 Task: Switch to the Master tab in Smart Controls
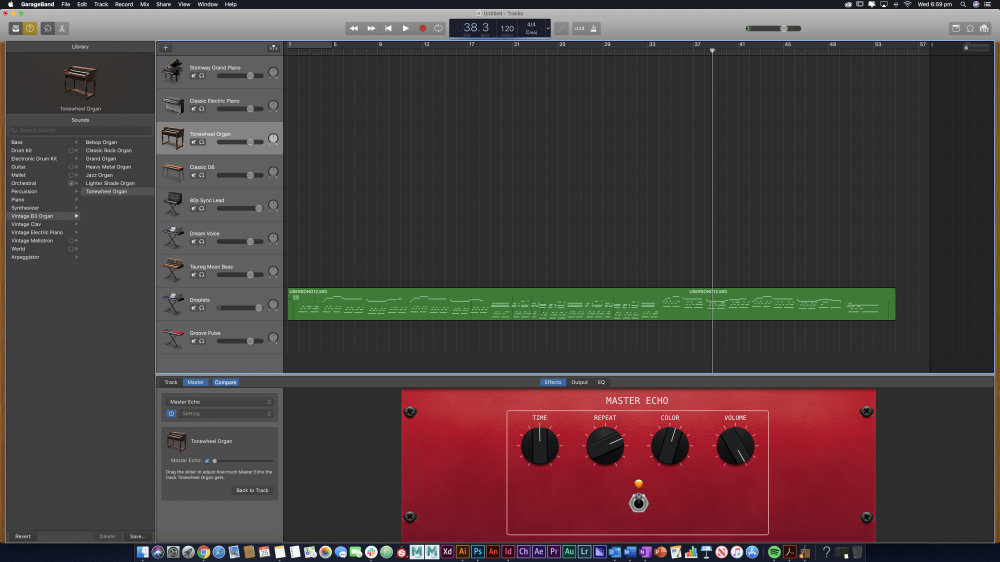click(x=195, y=382)
